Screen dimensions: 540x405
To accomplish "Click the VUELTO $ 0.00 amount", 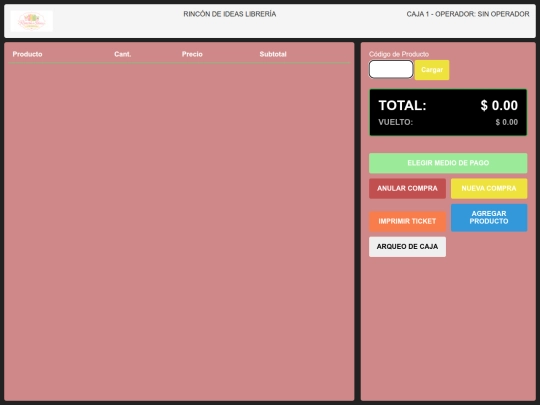I will [x=507, y=122].
